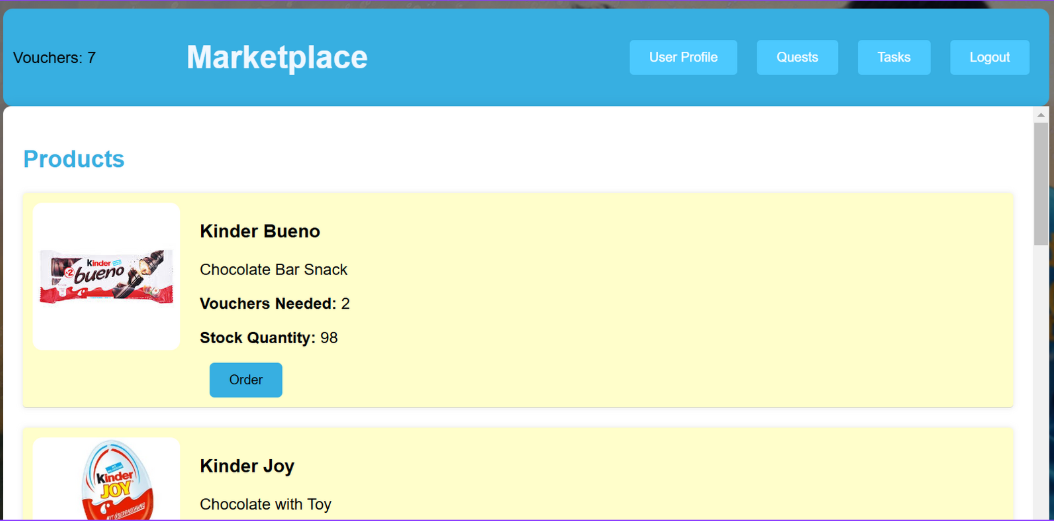Click the scrollbar up arrow
The image size is (1054, 521).
[x=1041, y=115]
